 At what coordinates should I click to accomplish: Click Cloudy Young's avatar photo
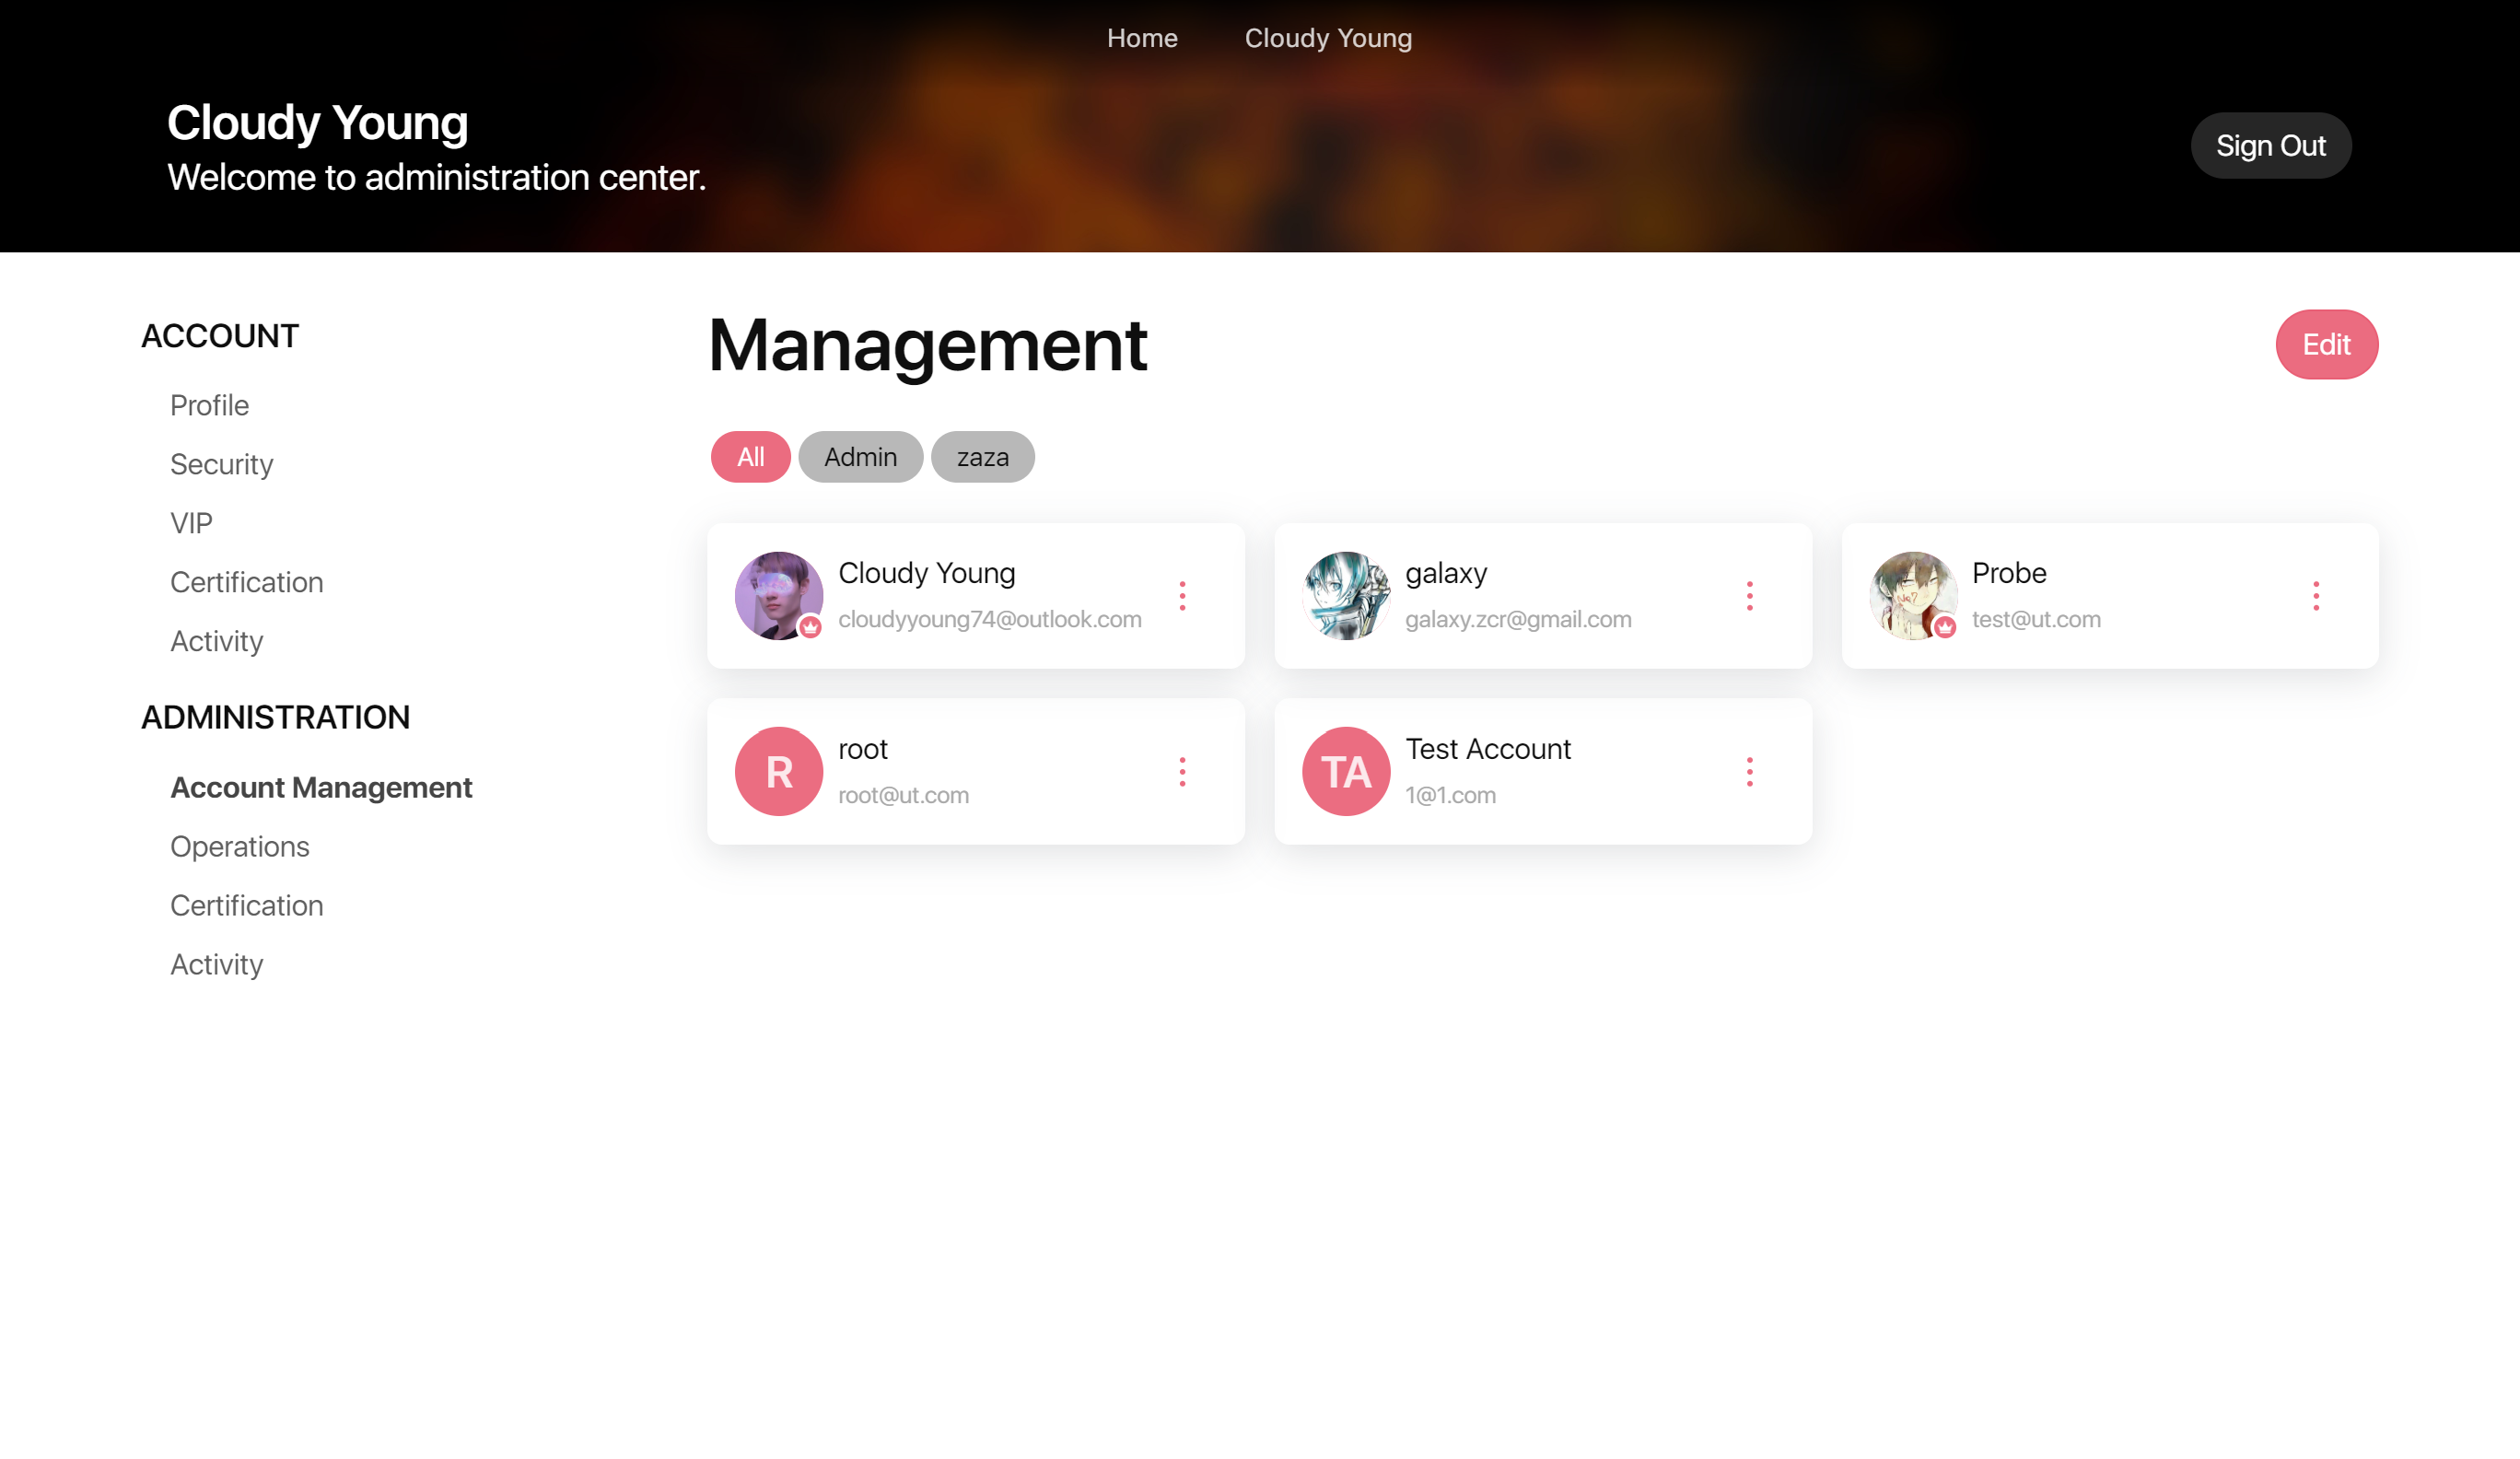tap(778, 596)
